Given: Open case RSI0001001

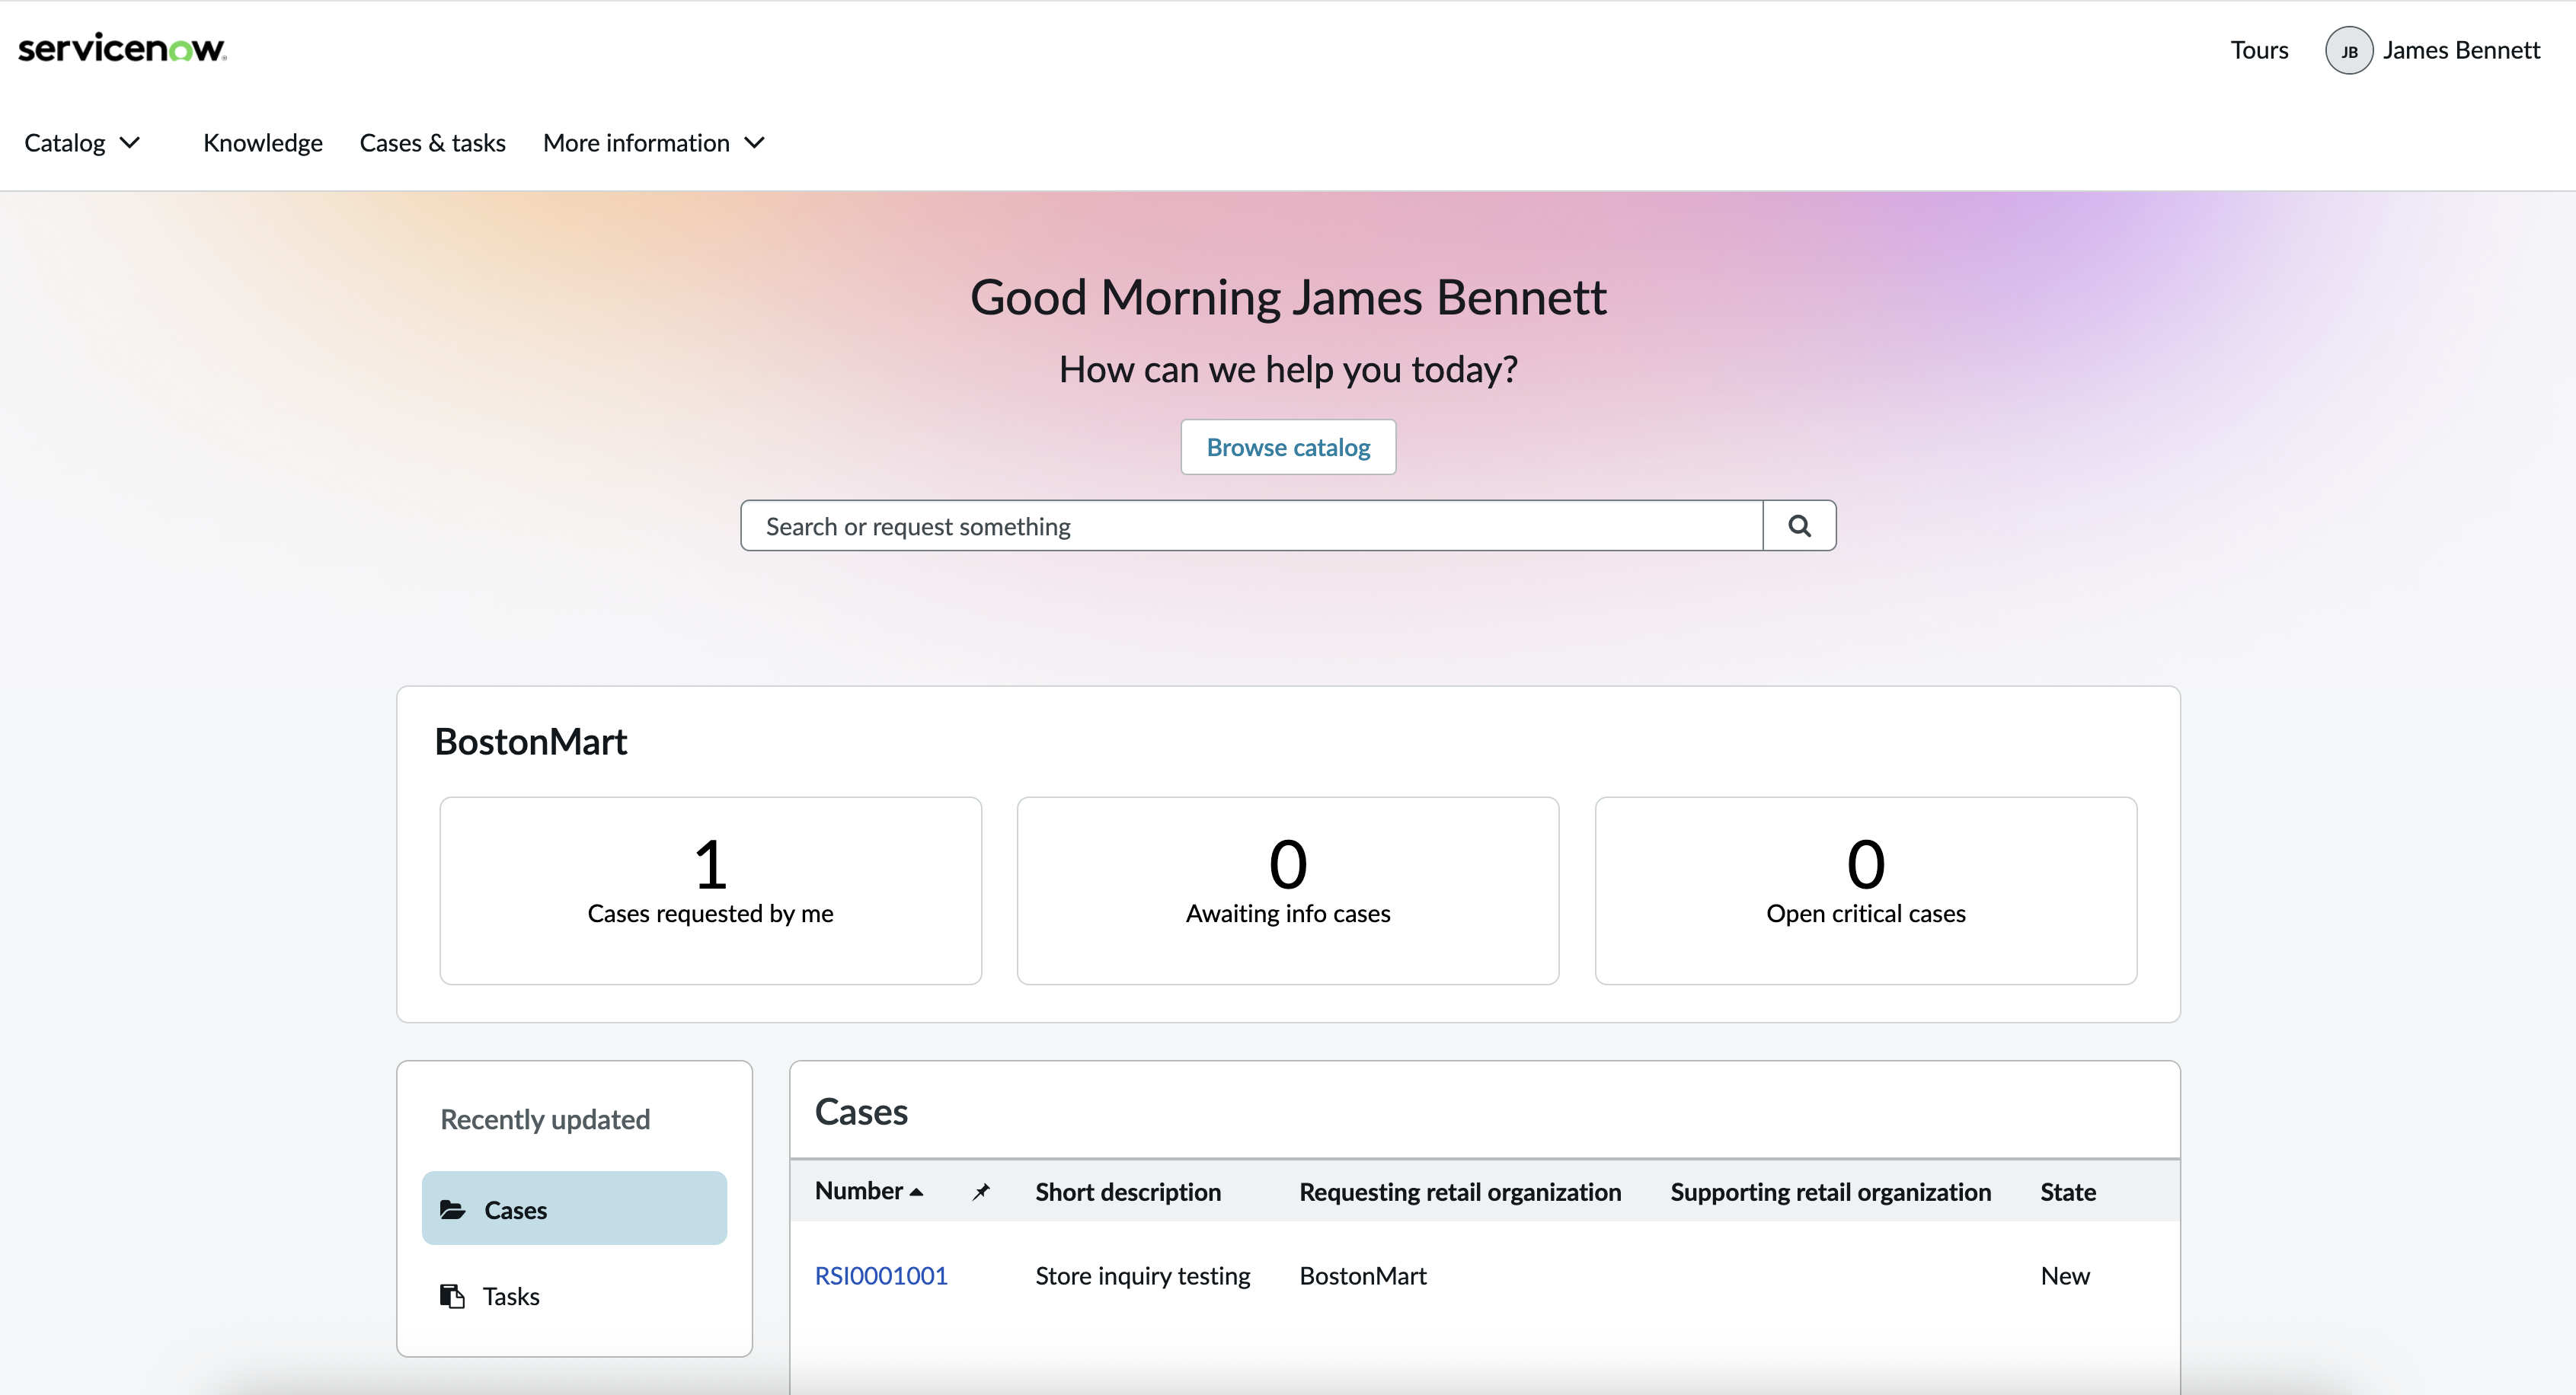Looking at the screenshot, I should click(881, 1275).
